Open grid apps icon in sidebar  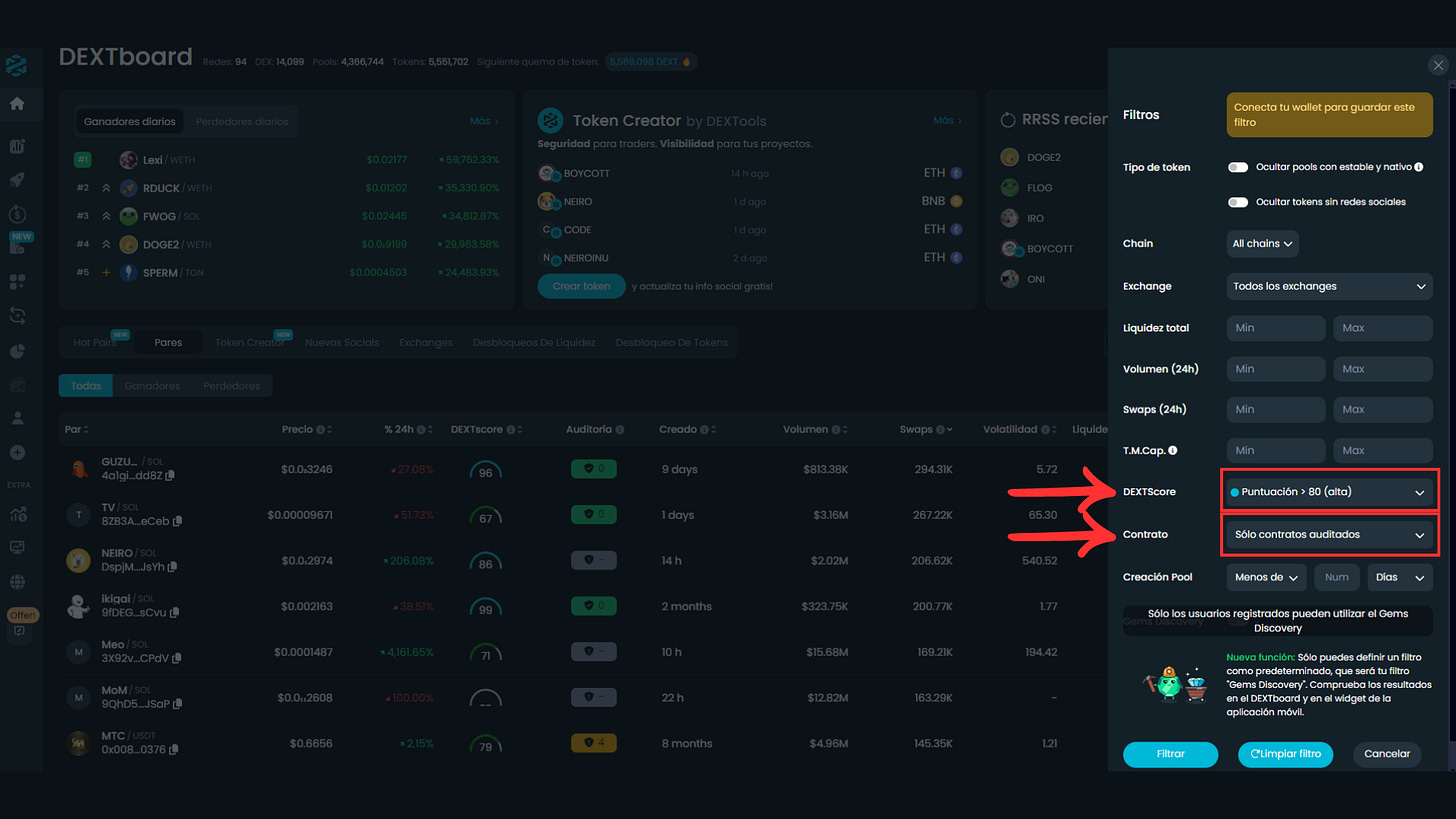[16, 282]
